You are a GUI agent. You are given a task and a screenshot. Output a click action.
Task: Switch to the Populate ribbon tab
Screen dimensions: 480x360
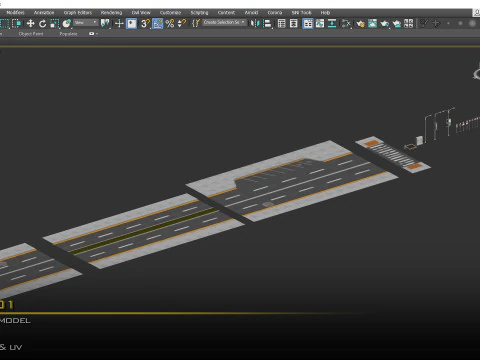(68, 34)
